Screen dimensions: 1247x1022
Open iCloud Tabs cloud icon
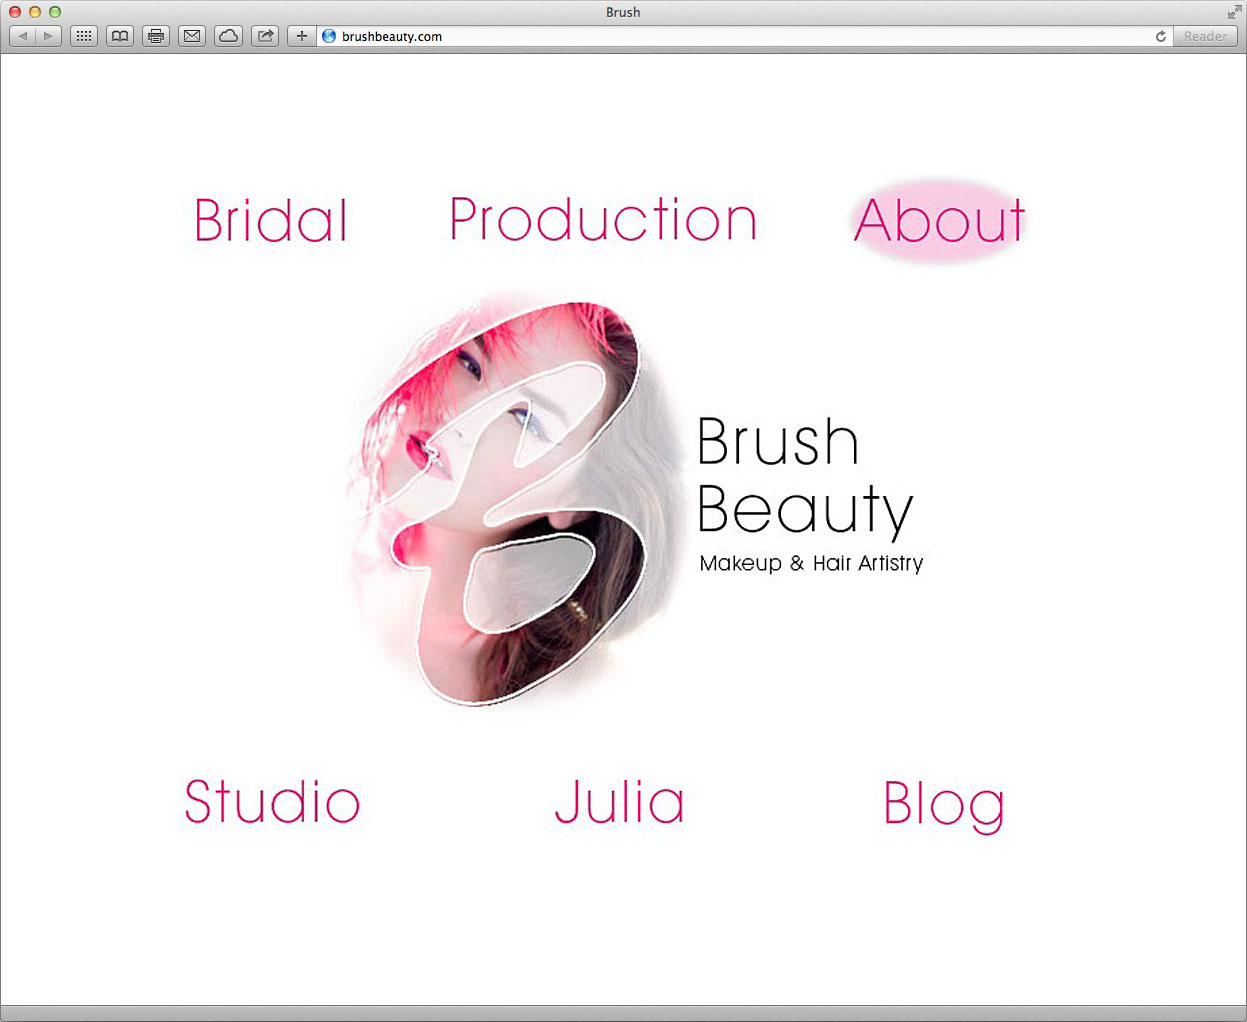pos(229,36)
